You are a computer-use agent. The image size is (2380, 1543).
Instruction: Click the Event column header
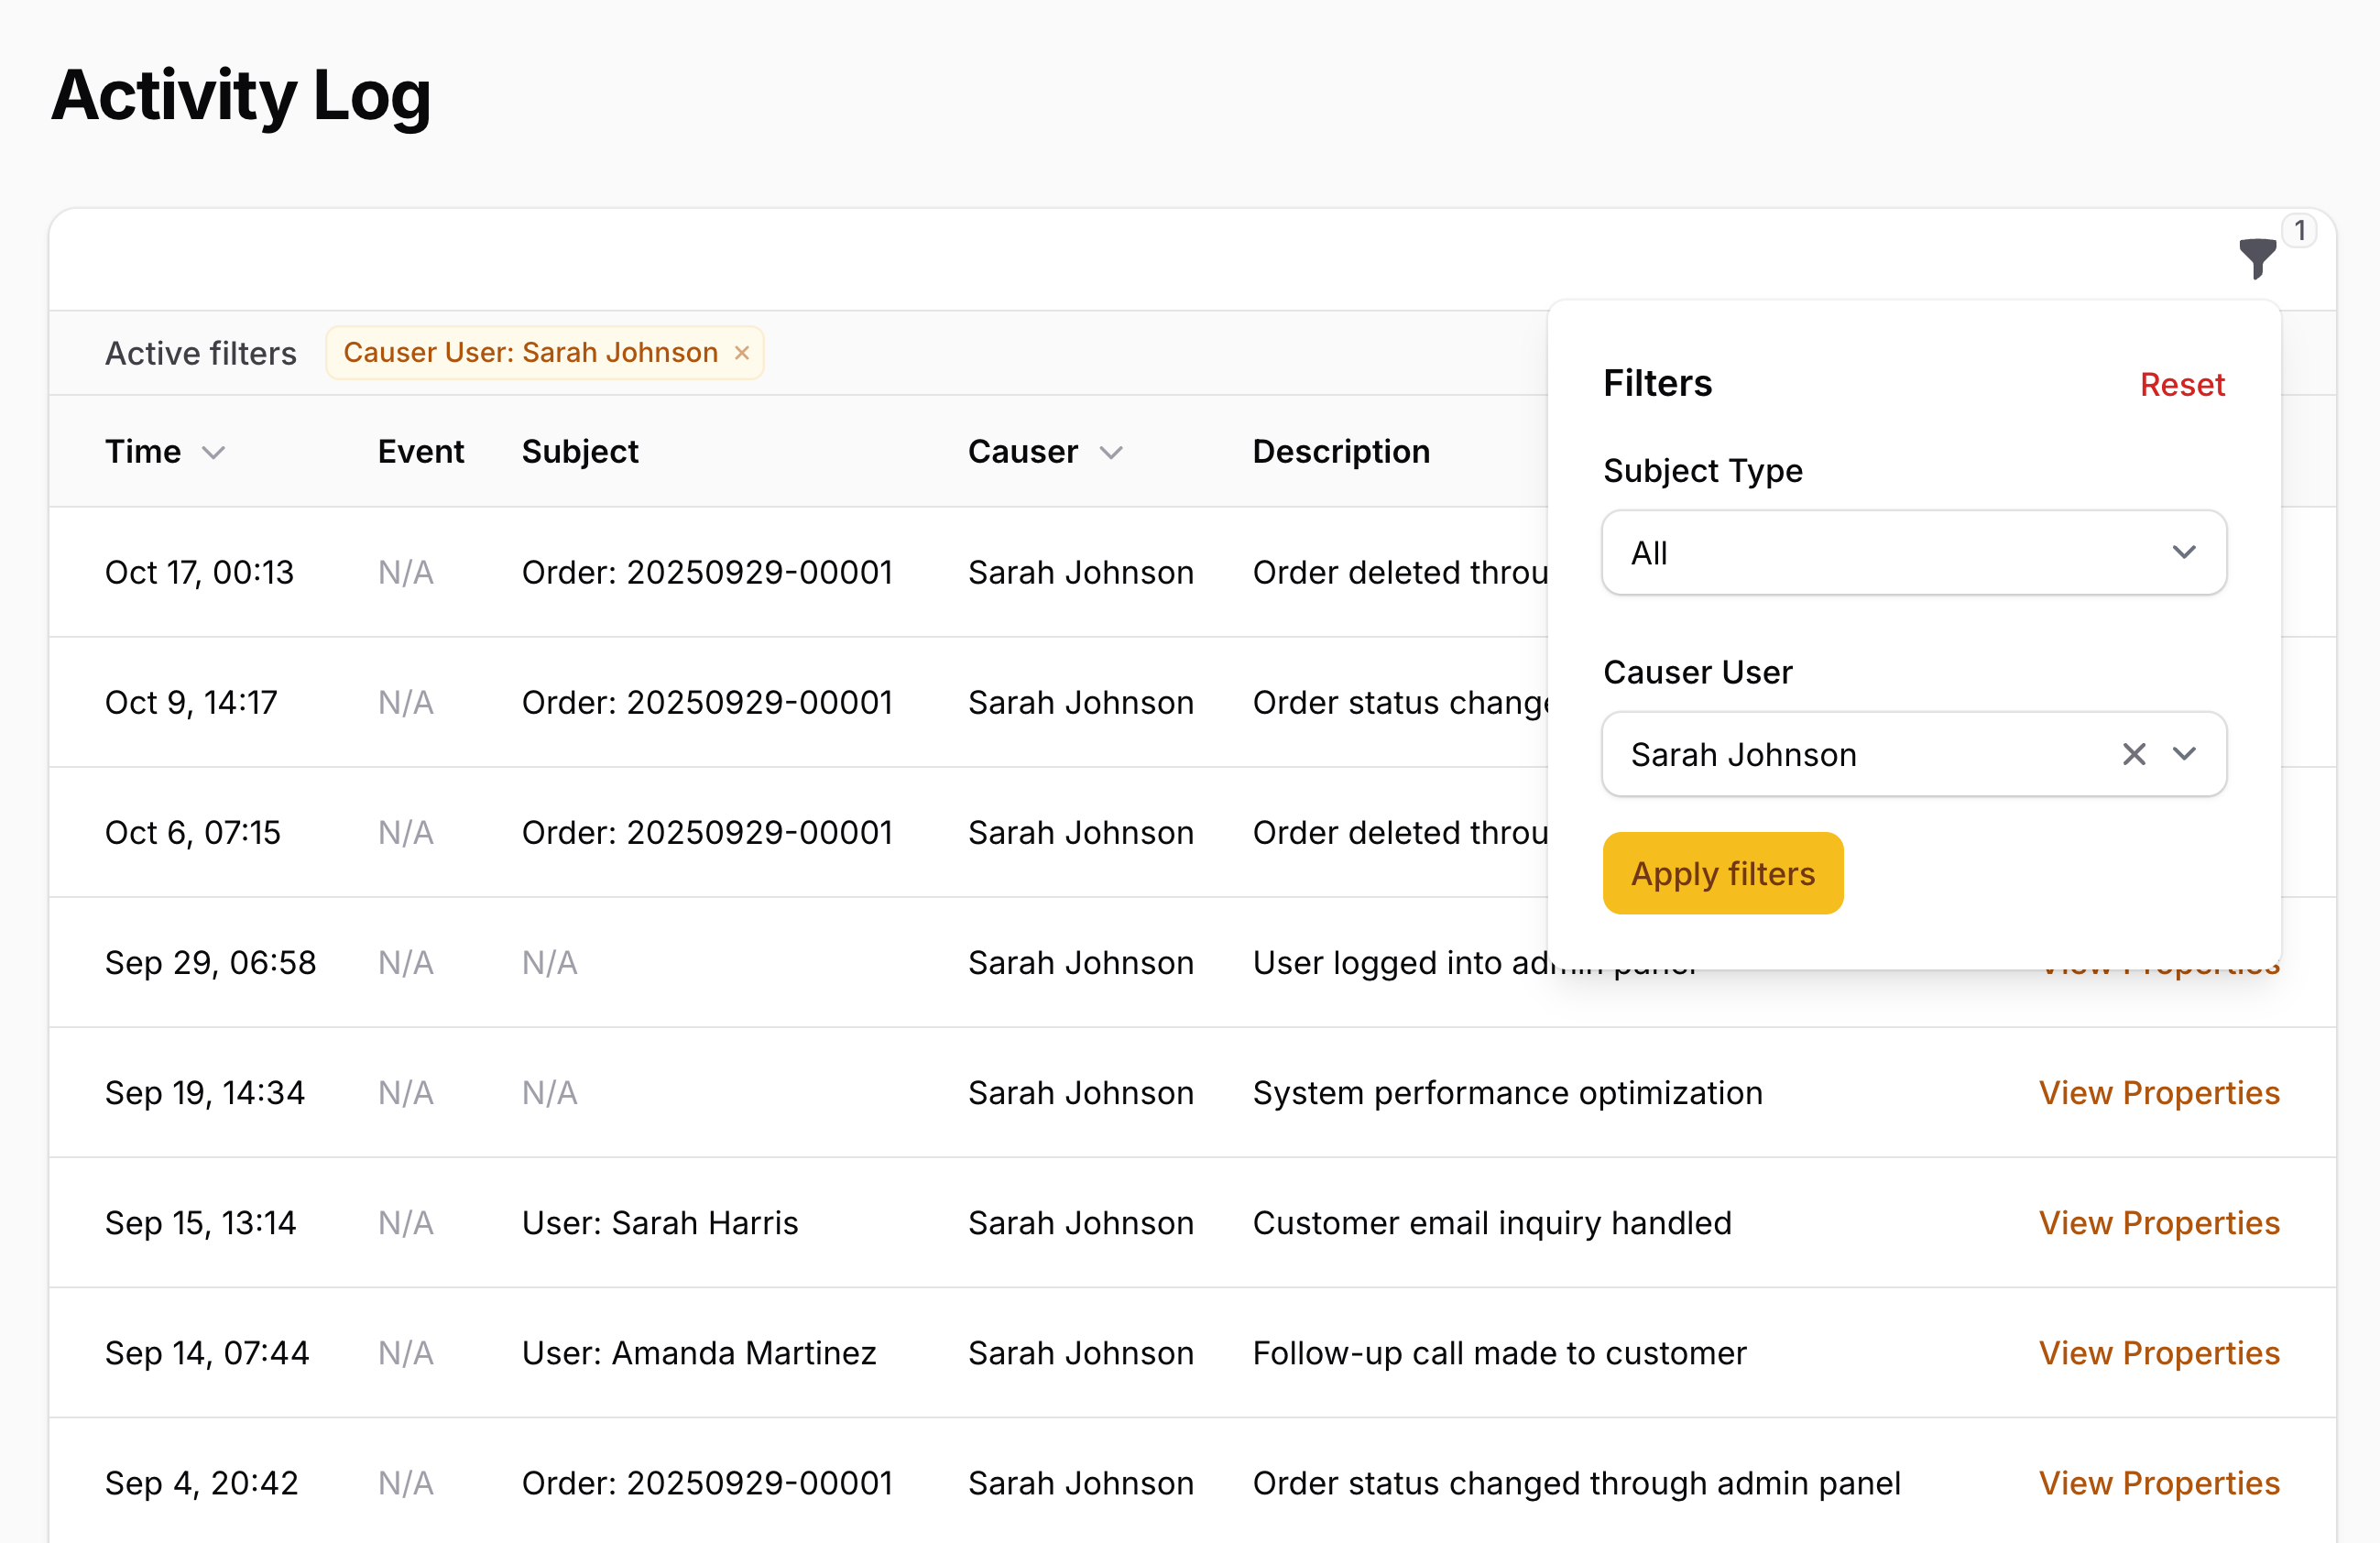click(420, 452)
